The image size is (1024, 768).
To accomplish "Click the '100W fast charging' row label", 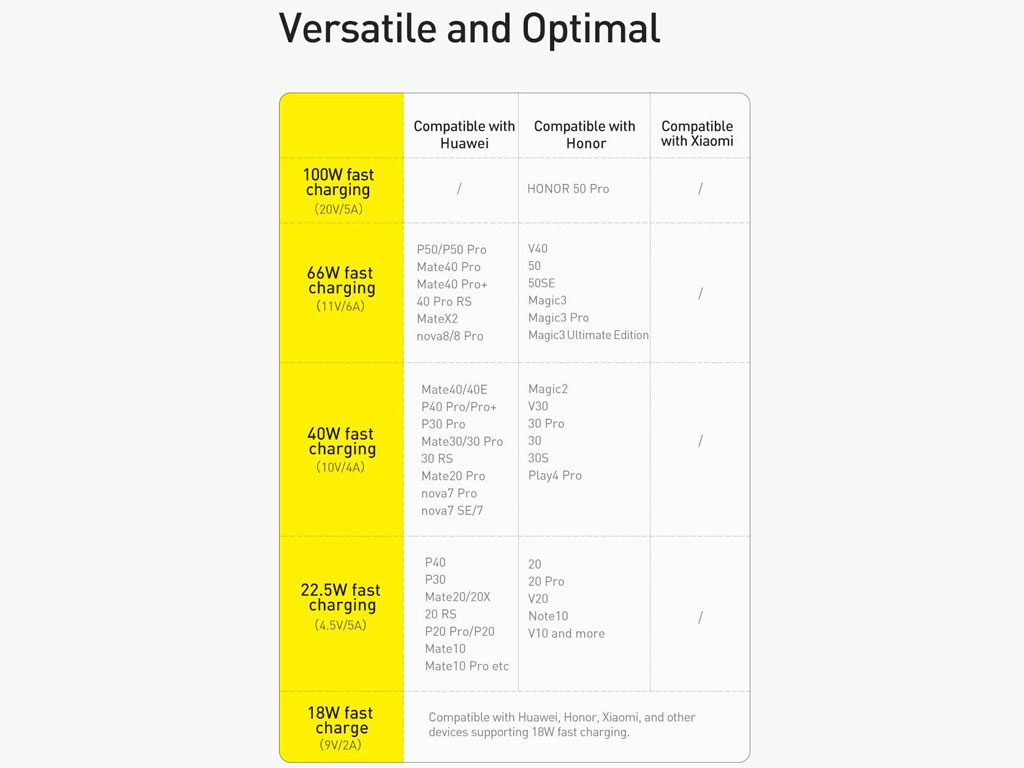I will click(339, 183).
